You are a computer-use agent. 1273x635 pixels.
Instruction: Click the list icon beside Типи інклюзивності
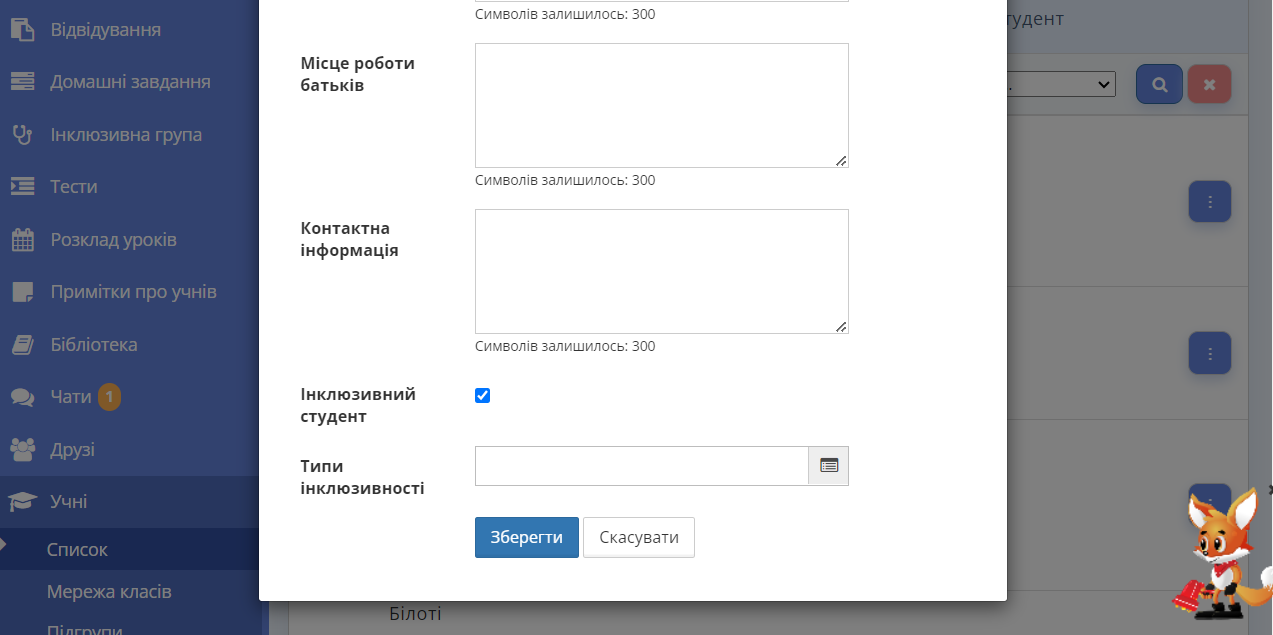pos(828,466)
